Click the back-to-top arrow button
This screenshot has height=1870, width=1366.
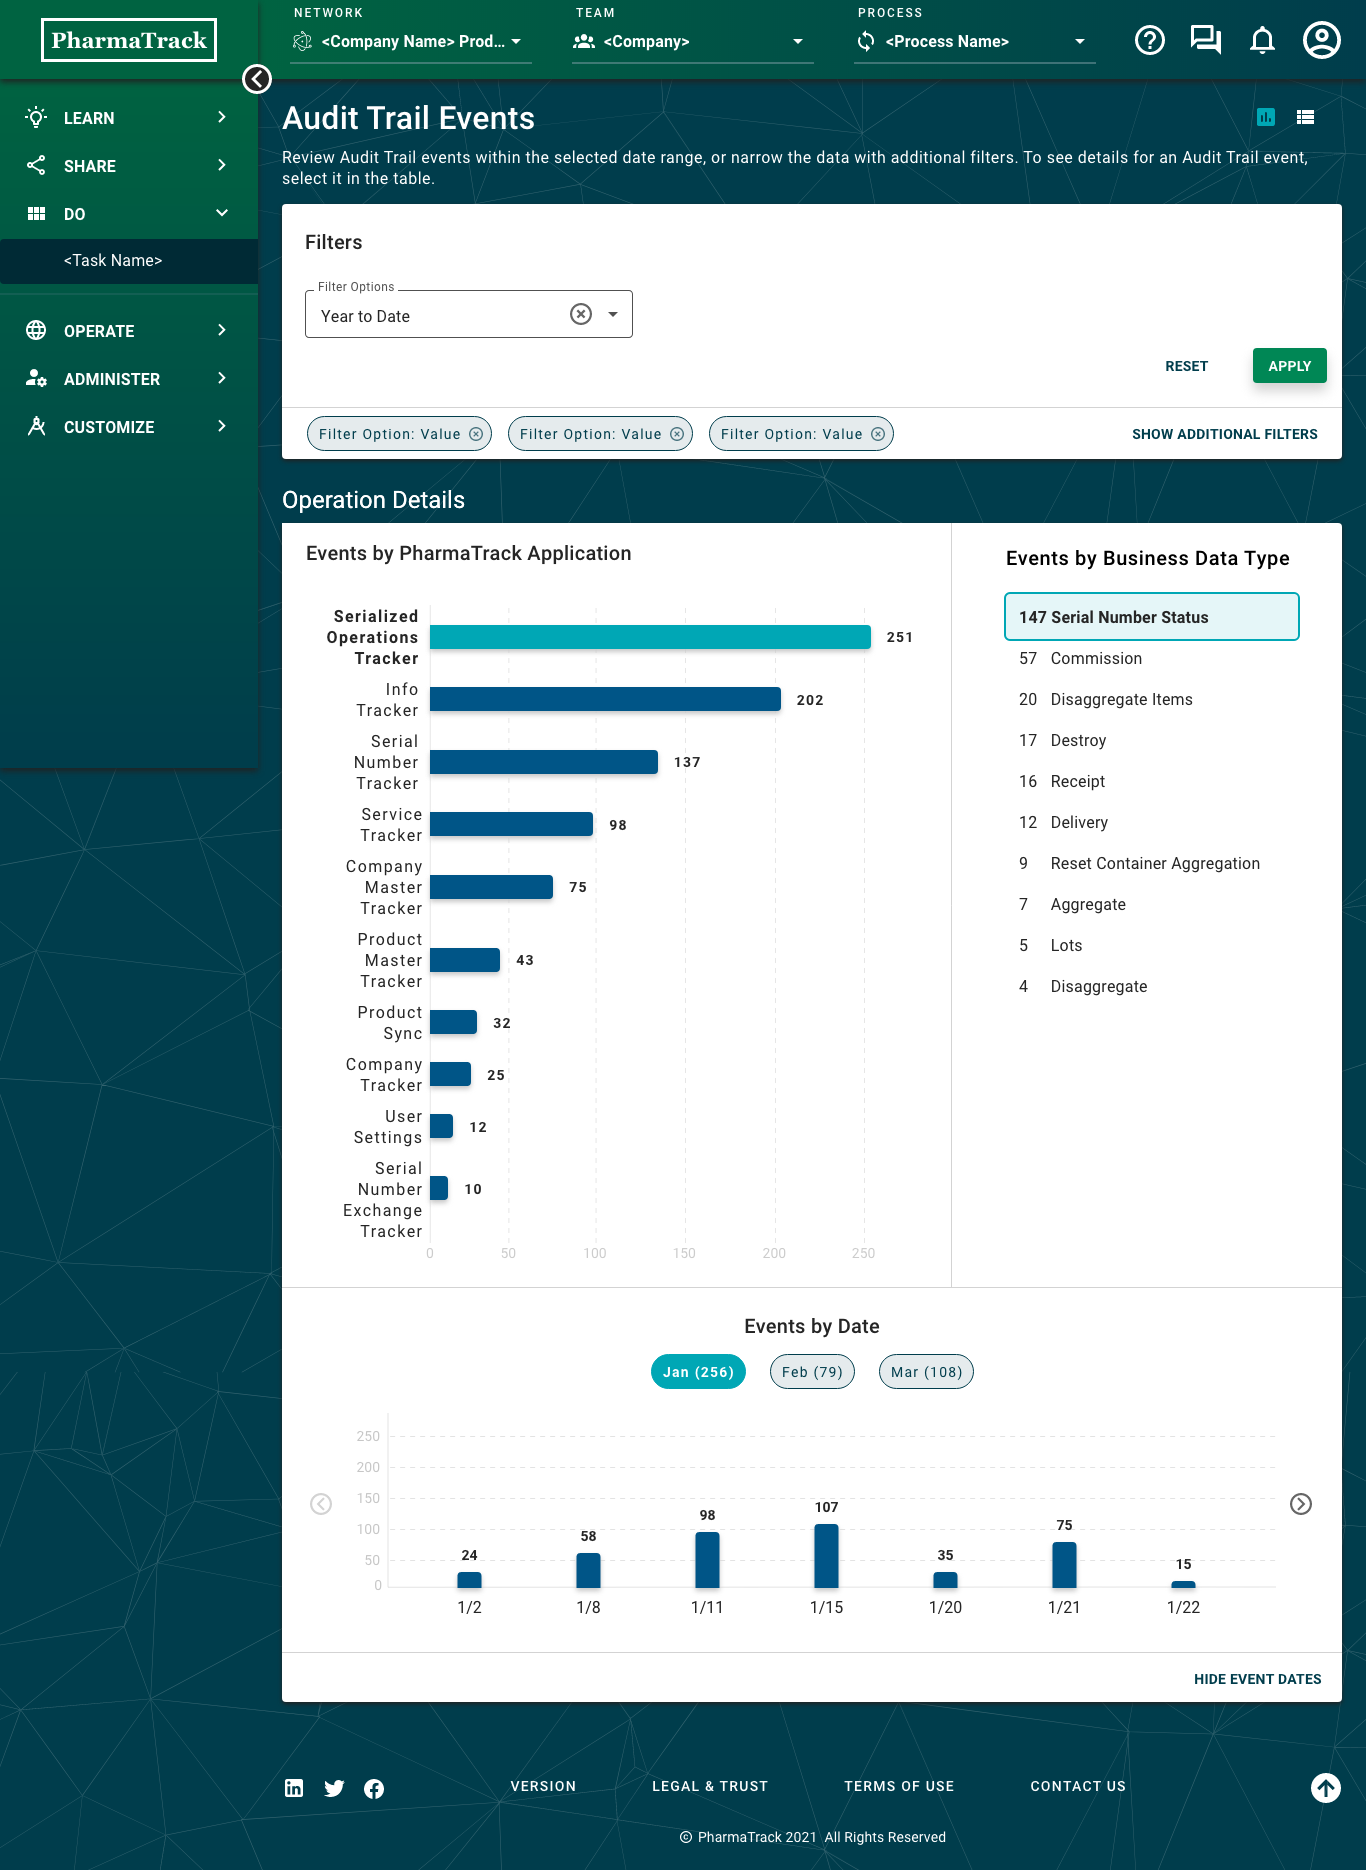(x=1326, y=1787)
